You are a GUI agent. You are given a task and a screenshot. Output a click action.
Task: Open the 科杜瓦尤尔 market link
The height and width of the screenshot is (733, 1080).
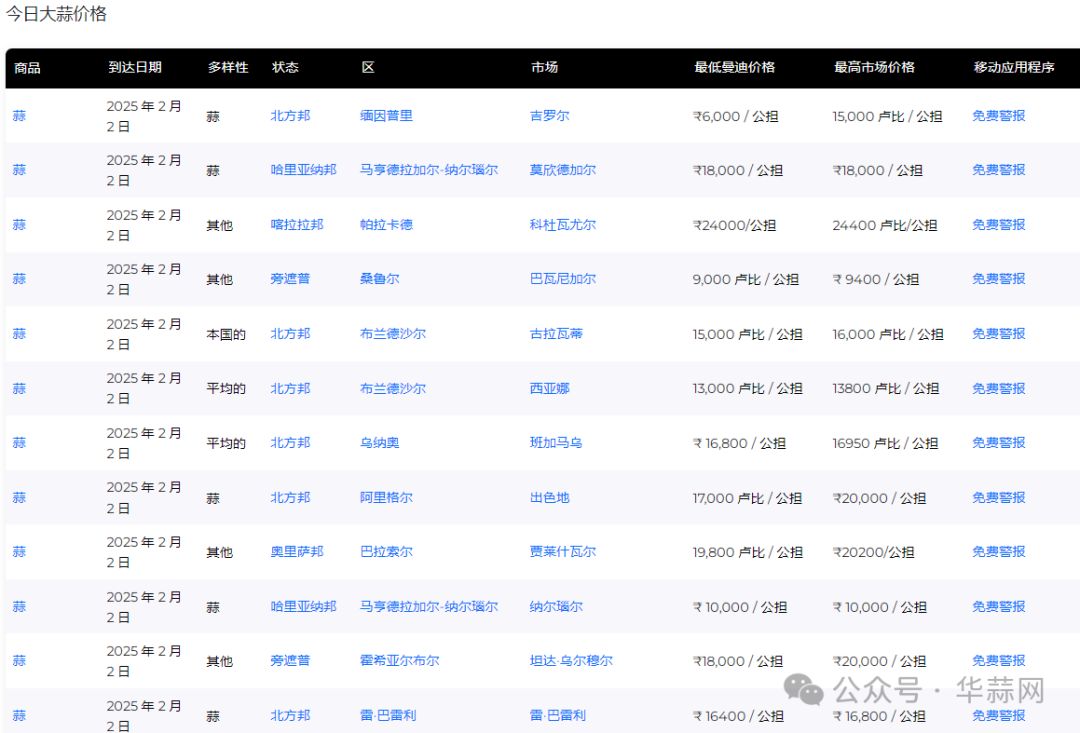(562, 225)
